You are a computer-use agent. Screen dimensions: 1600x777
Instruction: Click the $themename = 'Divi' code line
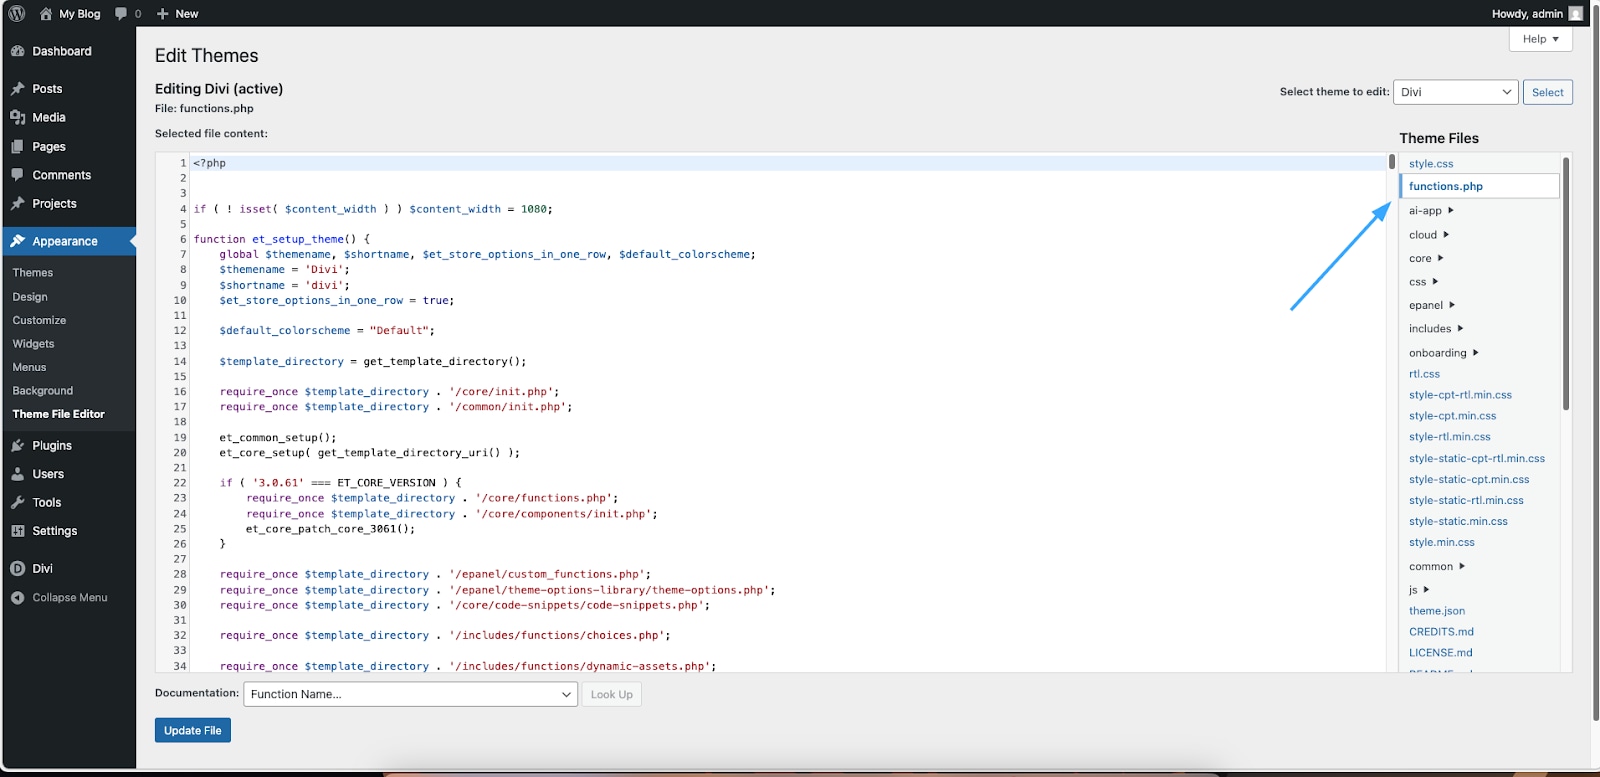click(284, 270)
